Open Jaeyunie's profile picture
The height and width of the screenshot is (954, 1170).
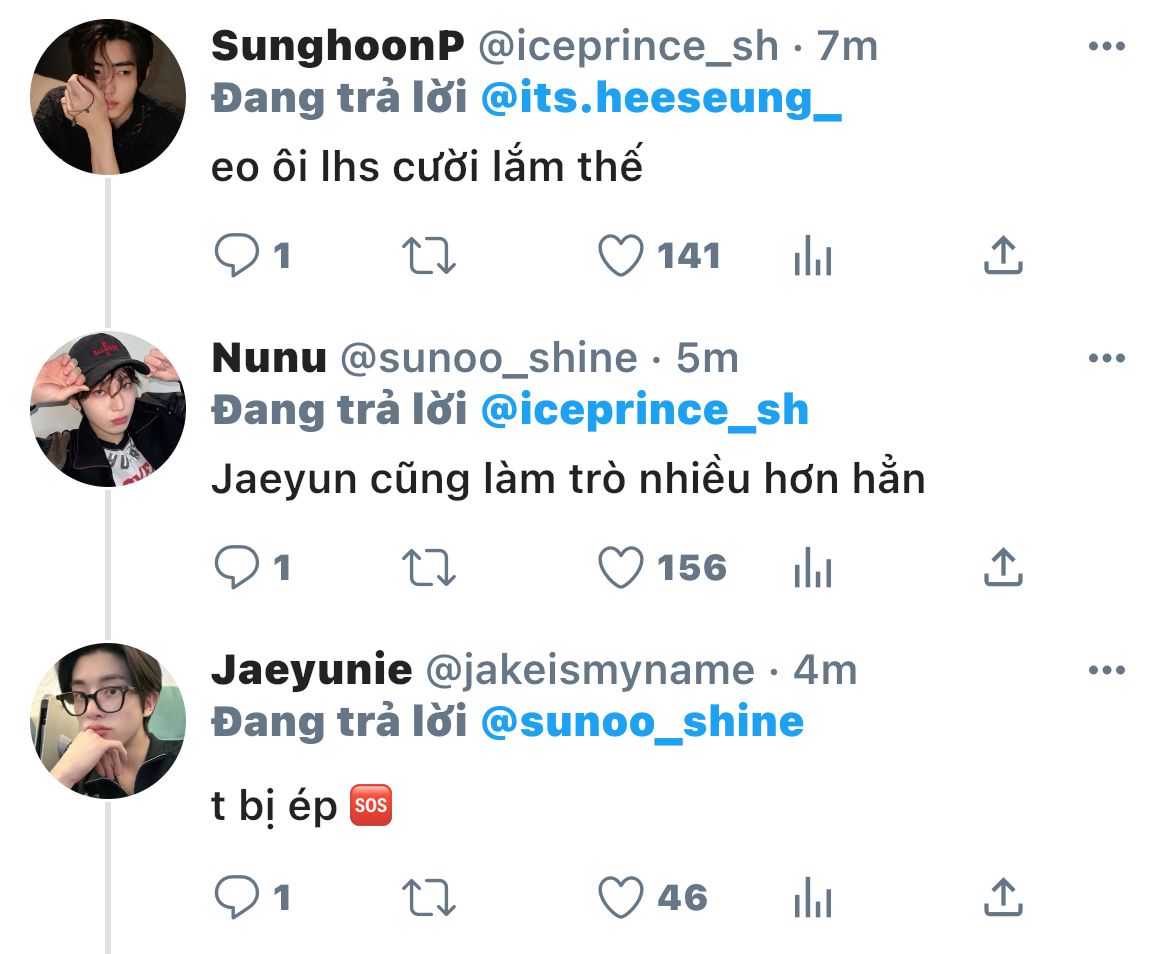108,720
